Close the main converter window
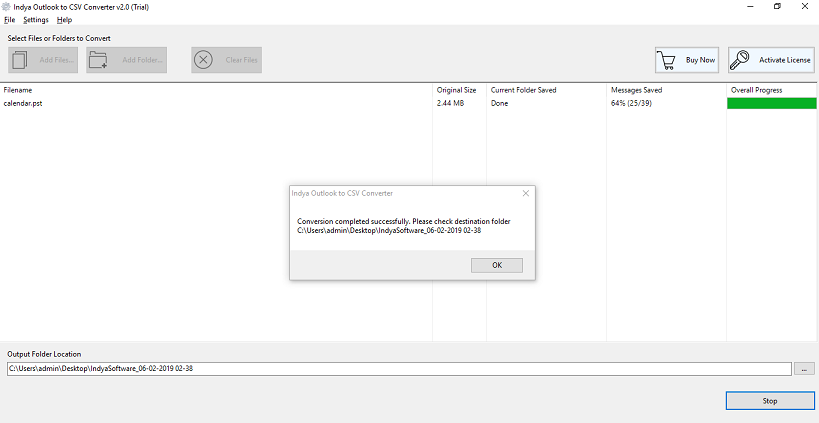The width and height of the screenshot is (819, 423). pyautogui.click(x=804, y=7)
